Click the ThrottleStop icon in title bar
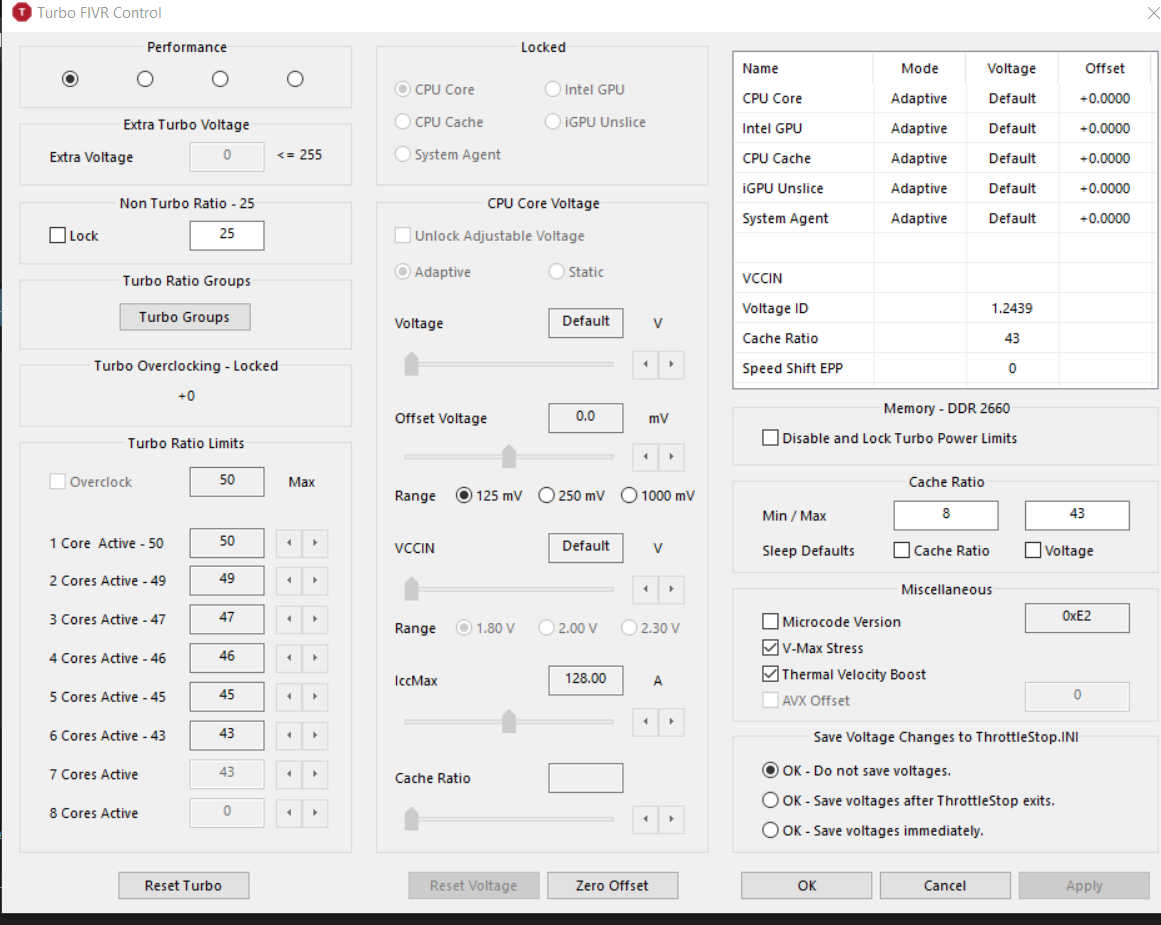Viewport: 1161px width, 925px height. 21,12
